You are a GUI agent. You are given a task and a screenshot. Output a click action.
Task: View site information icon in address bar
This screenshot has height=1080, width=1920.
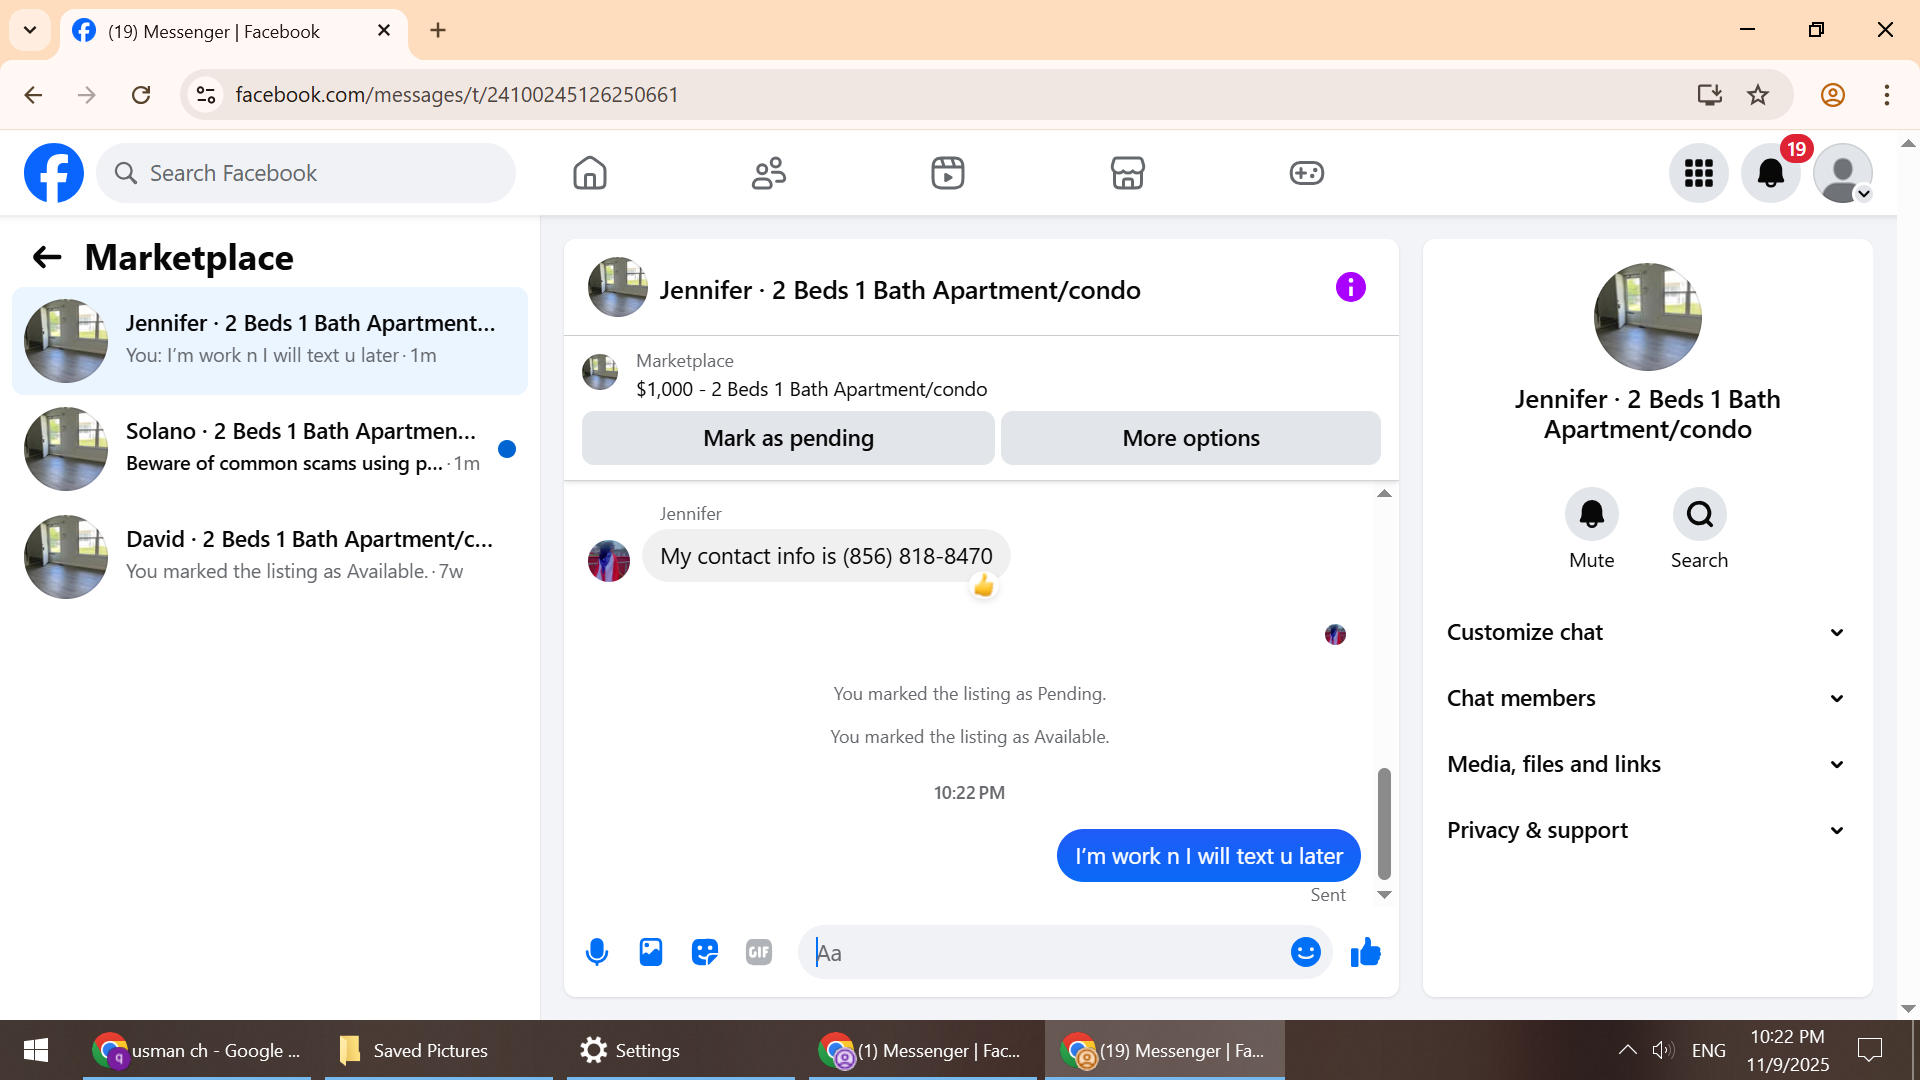pyautogui.click(x=206, y=95)
